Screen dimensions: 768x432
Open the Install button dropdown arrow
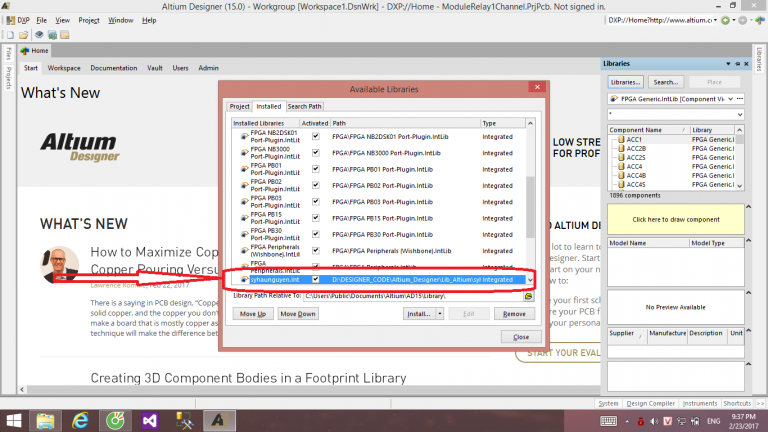[440, 314]
